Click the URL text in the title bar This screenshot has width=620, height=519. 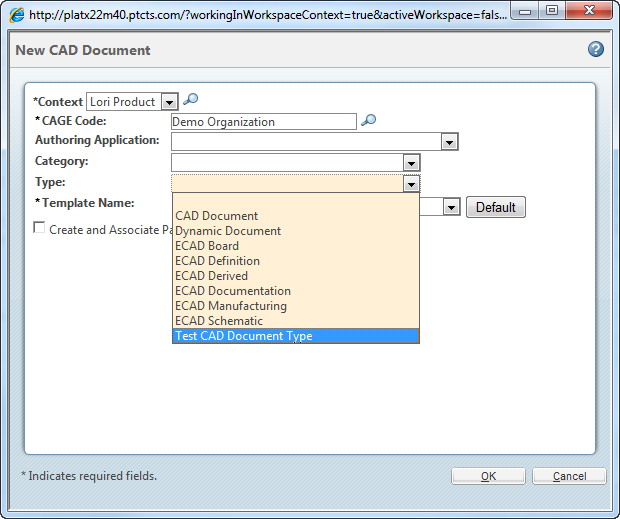pyautogui.click(x=268, y=15)
